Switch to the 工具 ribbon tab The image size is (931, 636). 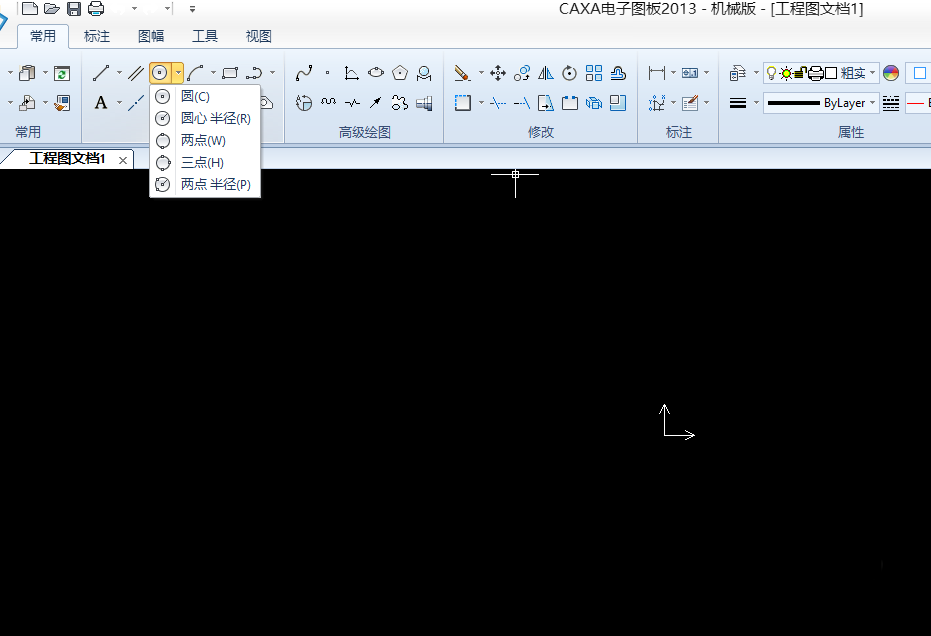click(205, 36)
